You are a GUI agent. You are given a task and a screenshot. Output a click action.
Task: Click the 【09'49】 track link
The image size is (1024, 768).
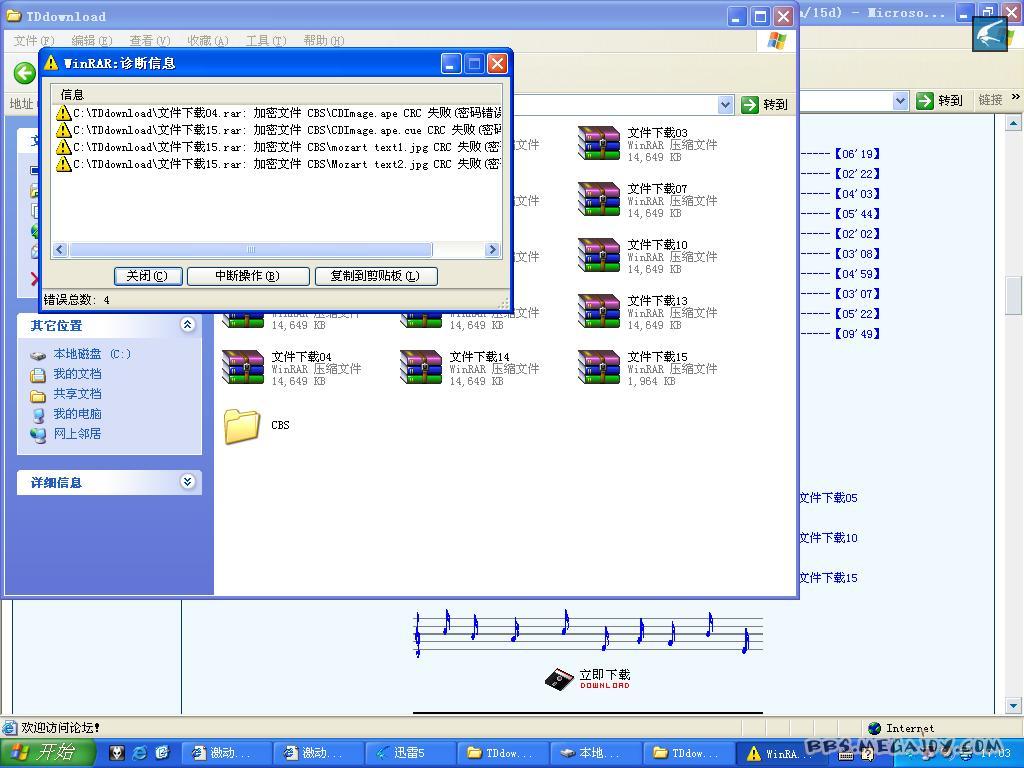(x=857, y=334)
